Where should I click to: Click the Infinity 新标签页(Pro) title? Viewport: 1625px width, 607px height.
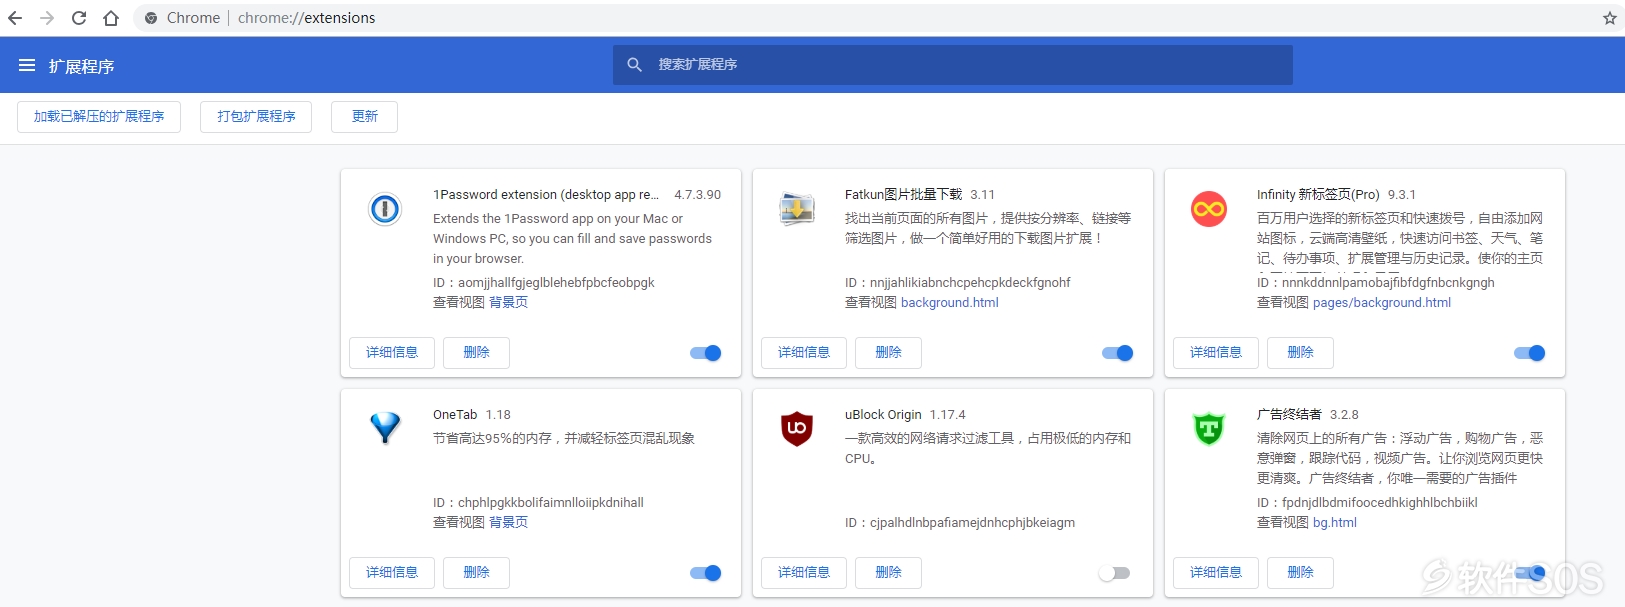click(x=1318, y=195)
